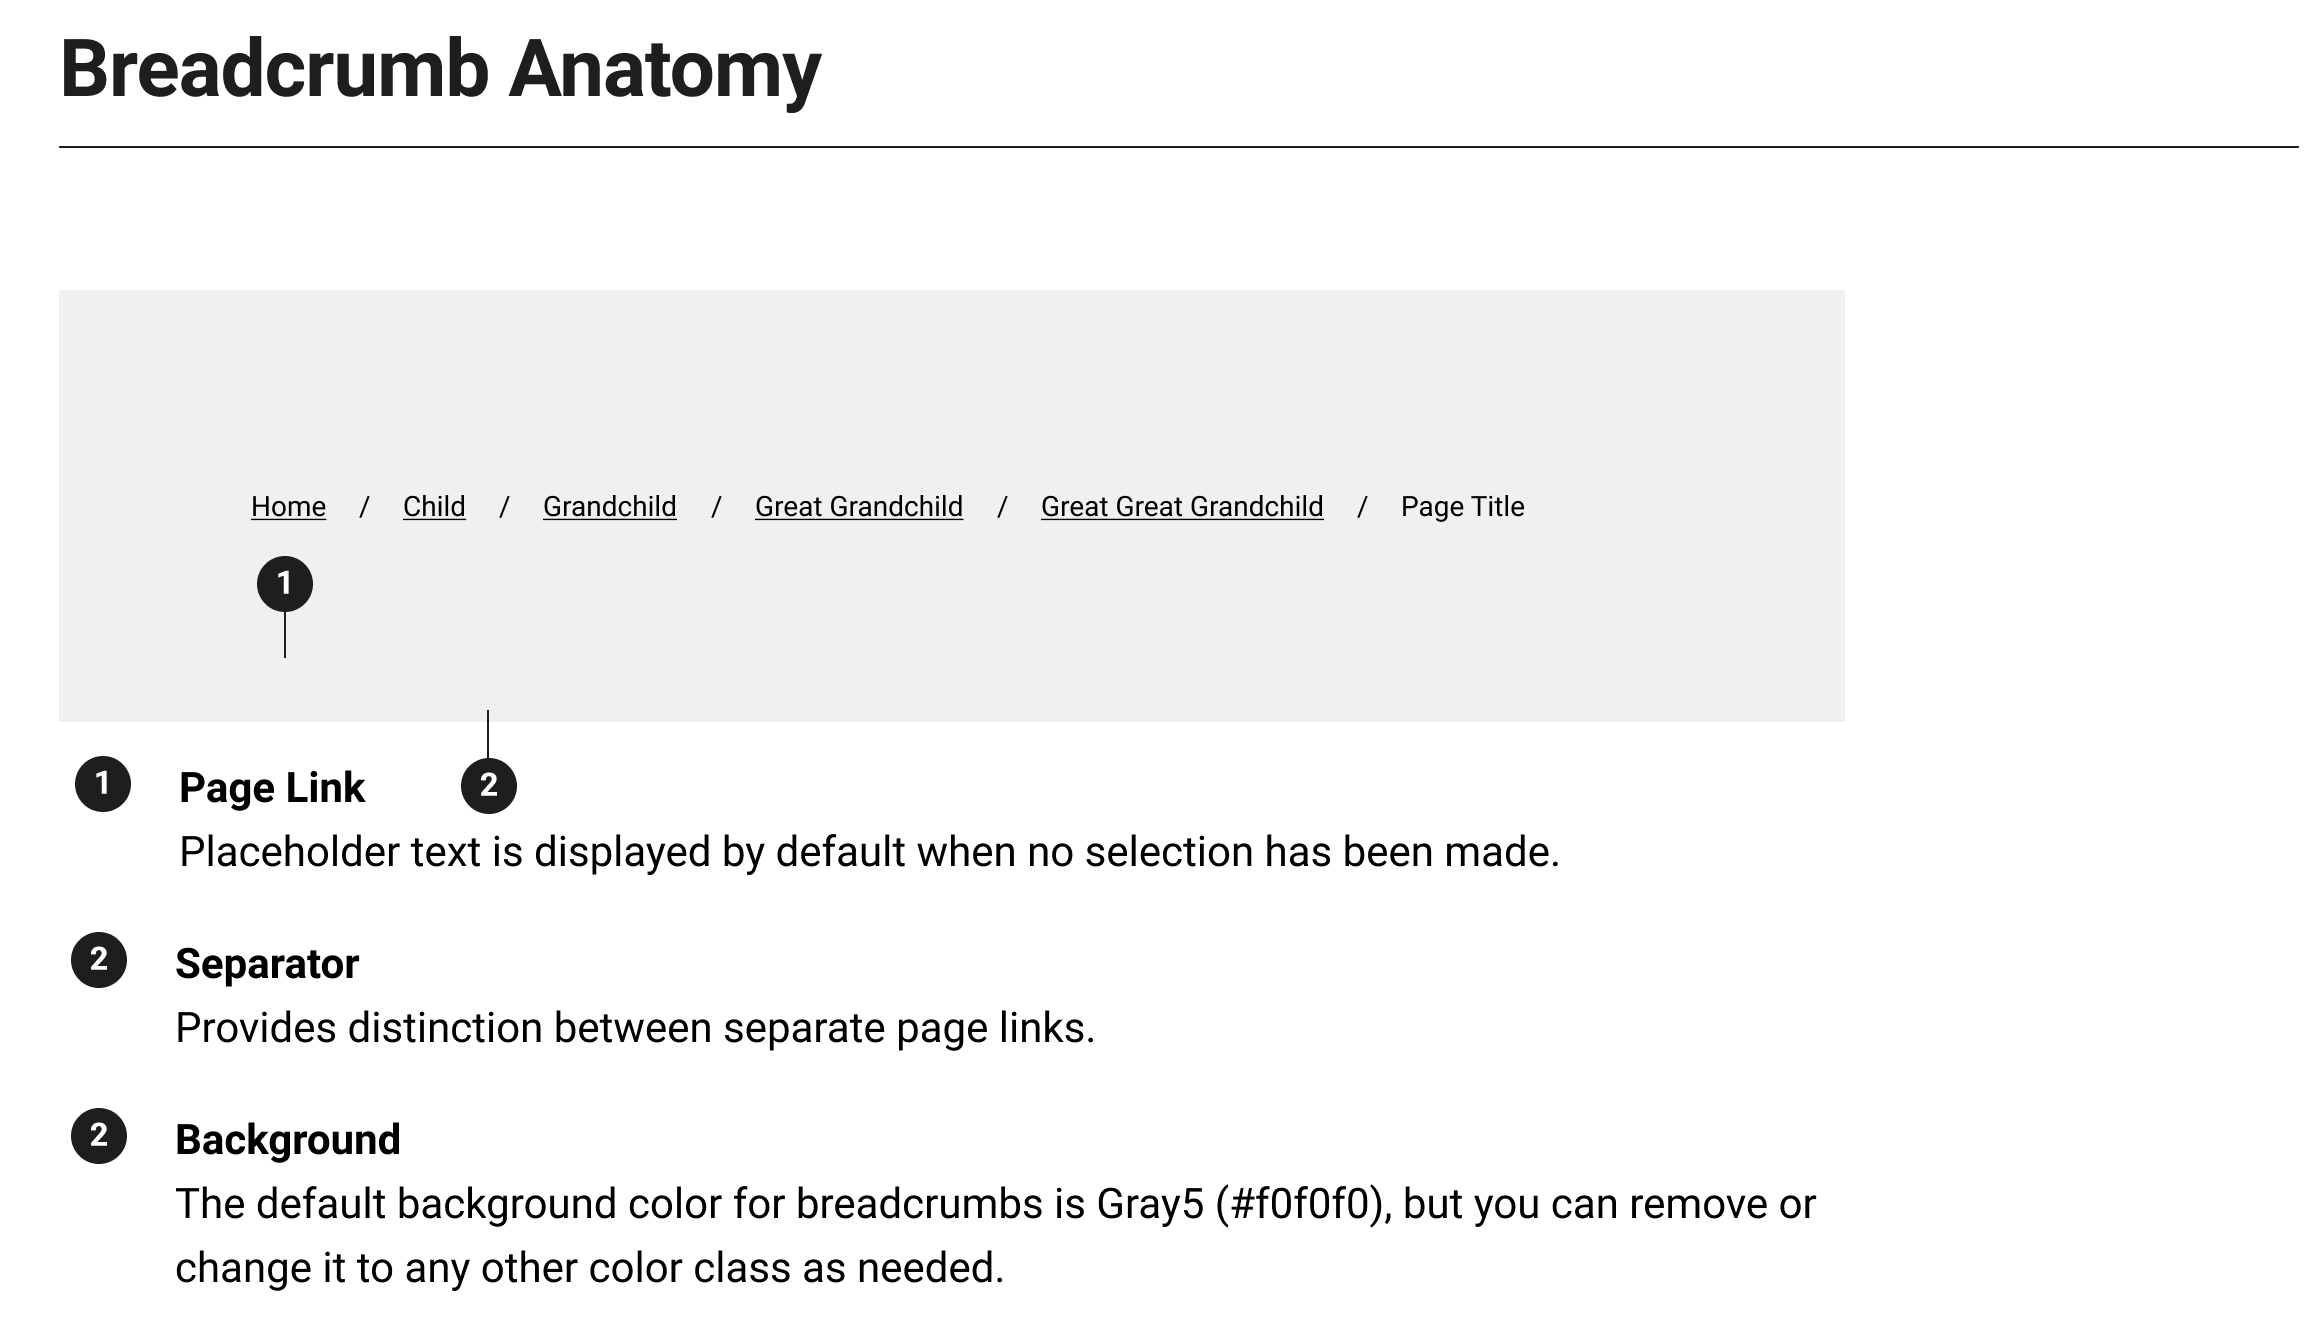Click the Background heading

(288, 1140)
